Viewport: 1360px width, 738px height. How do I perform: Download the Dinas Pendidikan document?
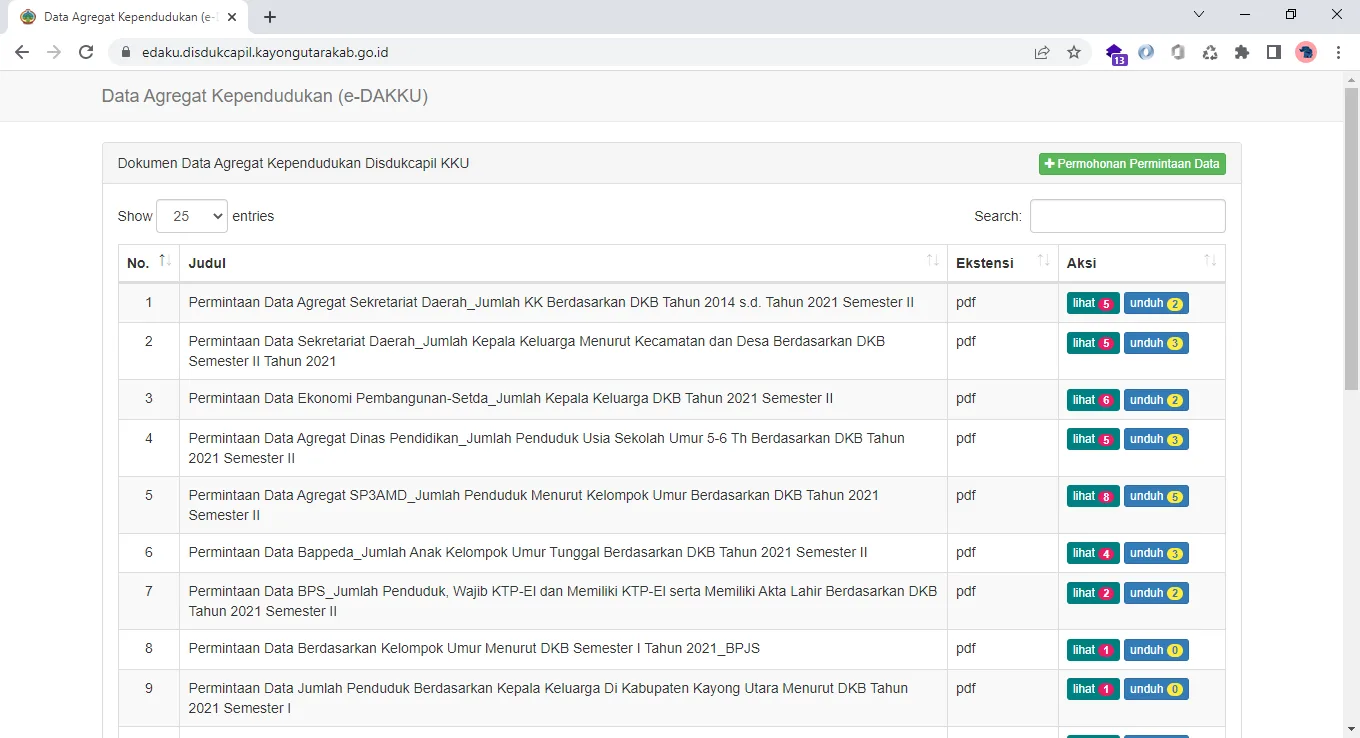[x=1156, y=439]
